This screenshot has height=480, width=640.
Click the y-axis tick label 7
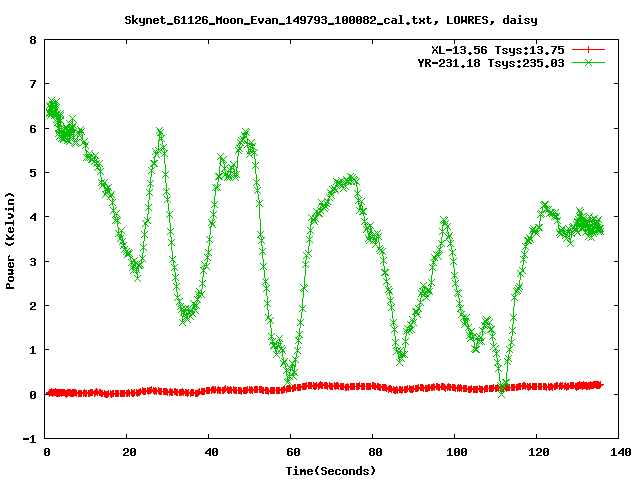click(x=33, y=85)
